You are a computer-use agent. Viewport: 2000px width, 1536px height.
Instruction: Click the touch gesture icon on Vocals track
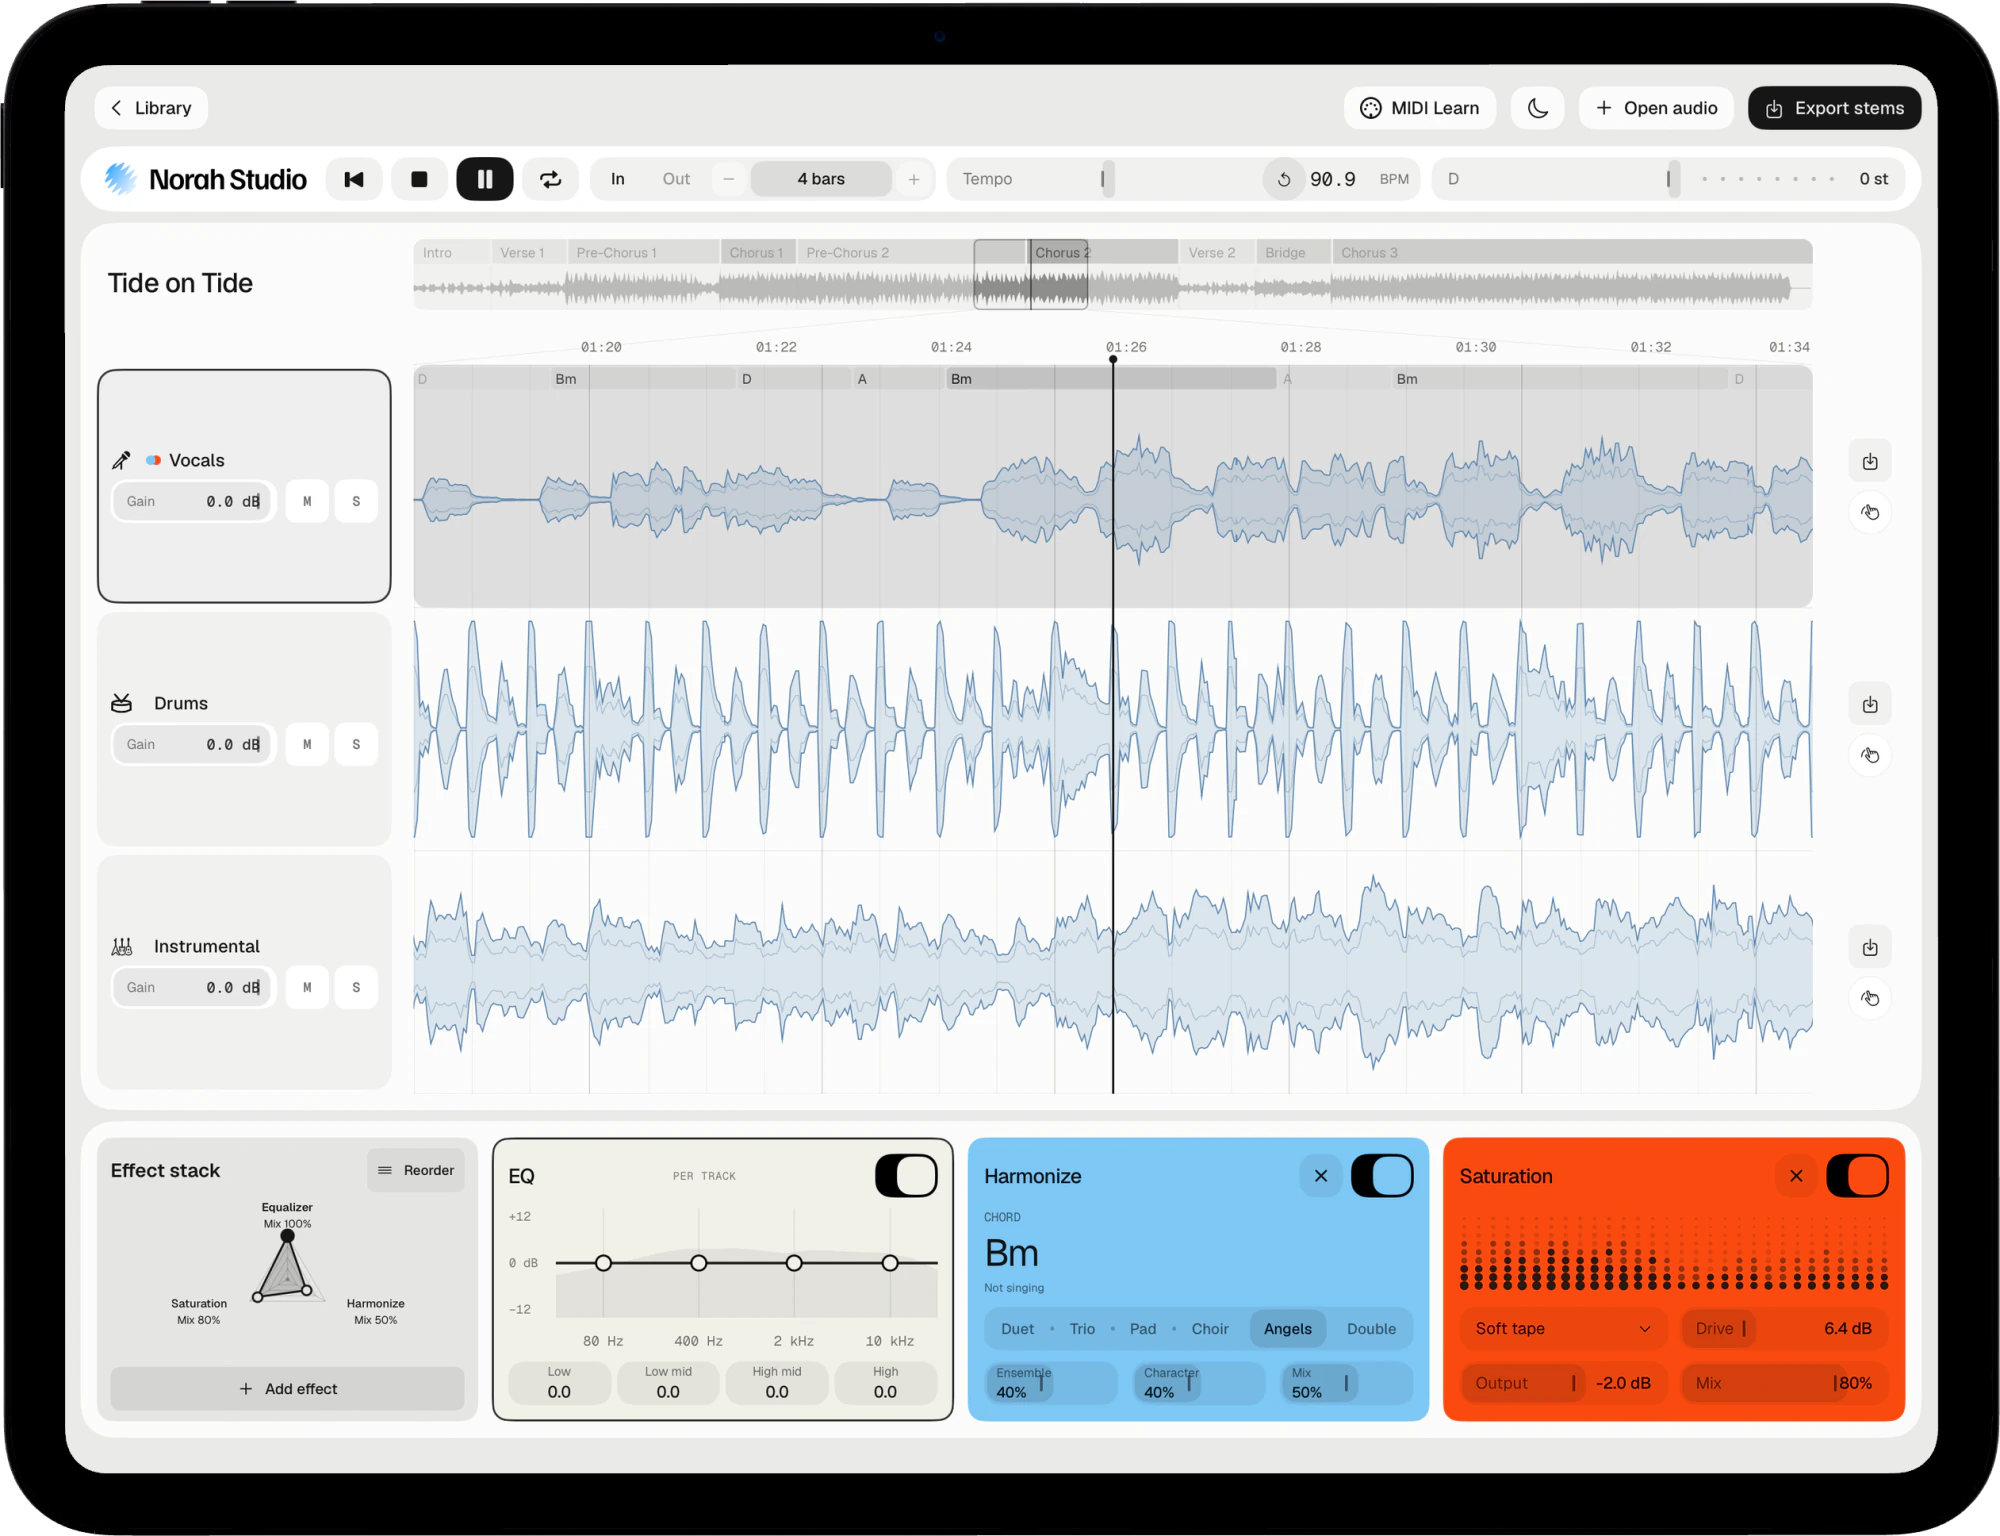pyautogui.click(x=1870, y=513)
